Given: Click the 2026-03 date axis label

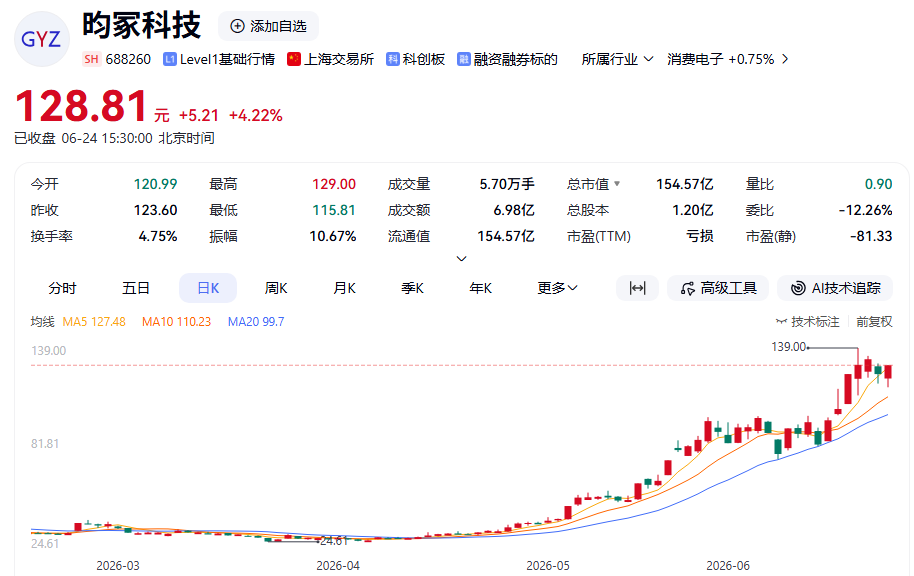Looking at the screenshot, I should click(118, 566).
